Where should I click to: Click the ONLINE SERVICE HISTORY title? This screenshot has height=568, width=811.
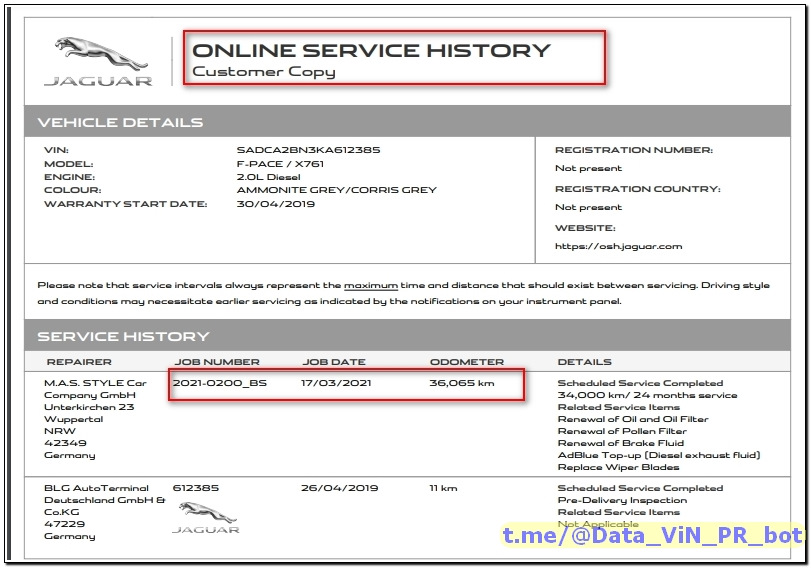coord(371,51)
